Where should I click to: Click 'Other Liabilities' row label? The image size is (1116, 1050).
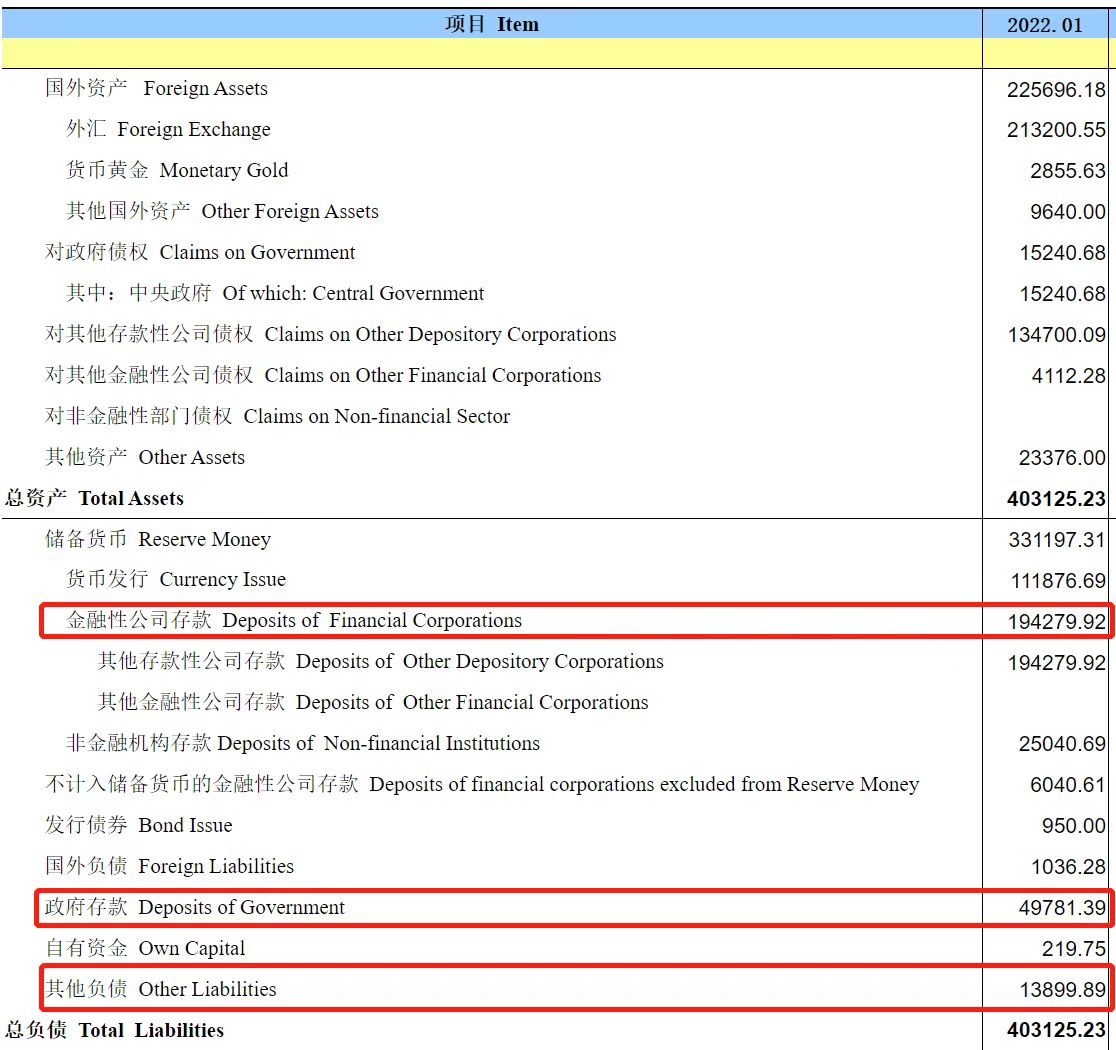click(160, 989)
